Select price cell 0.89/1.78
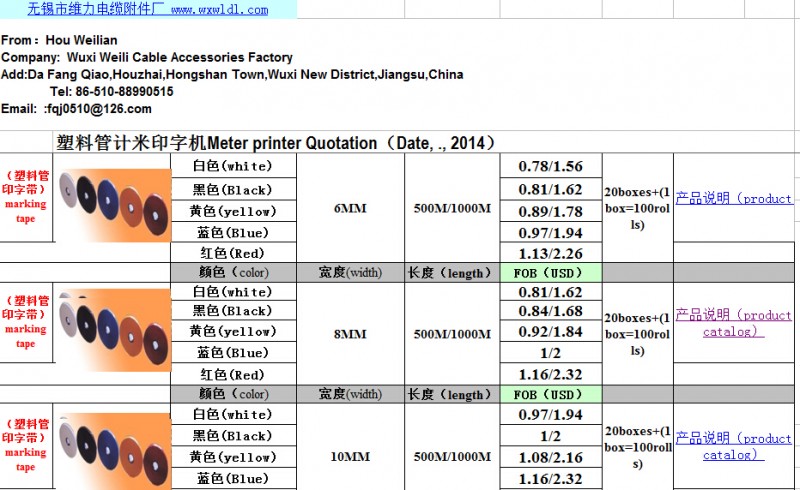Screen dimensions: 800x490 (x=550, y=211)
